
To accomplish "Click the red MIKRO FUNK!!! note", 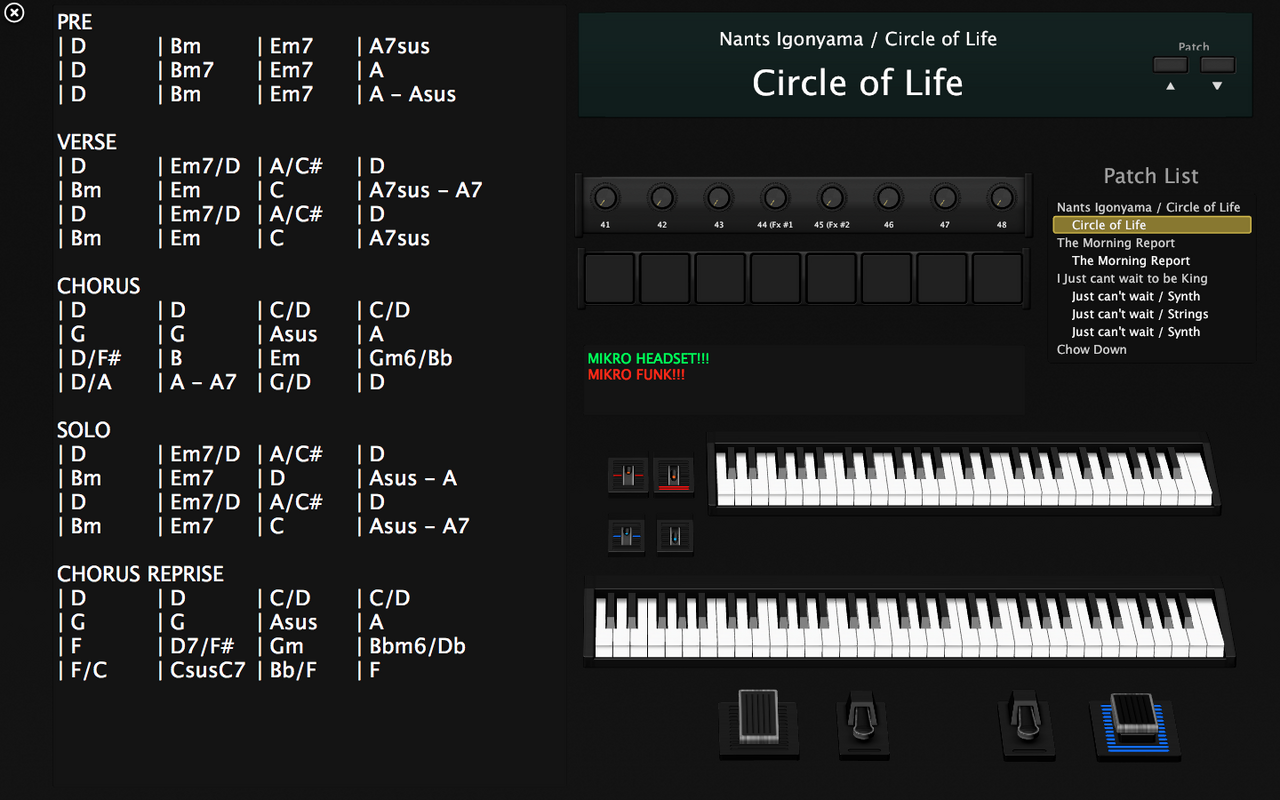I will point(636,375).
